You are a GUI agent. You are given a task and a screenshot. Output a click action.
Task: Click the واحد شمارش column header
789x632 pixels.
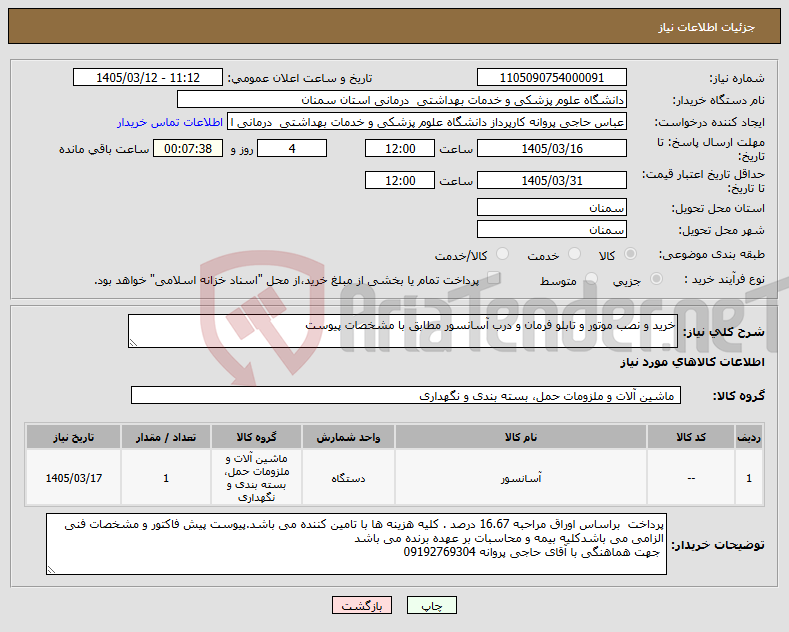pos(348,437)
